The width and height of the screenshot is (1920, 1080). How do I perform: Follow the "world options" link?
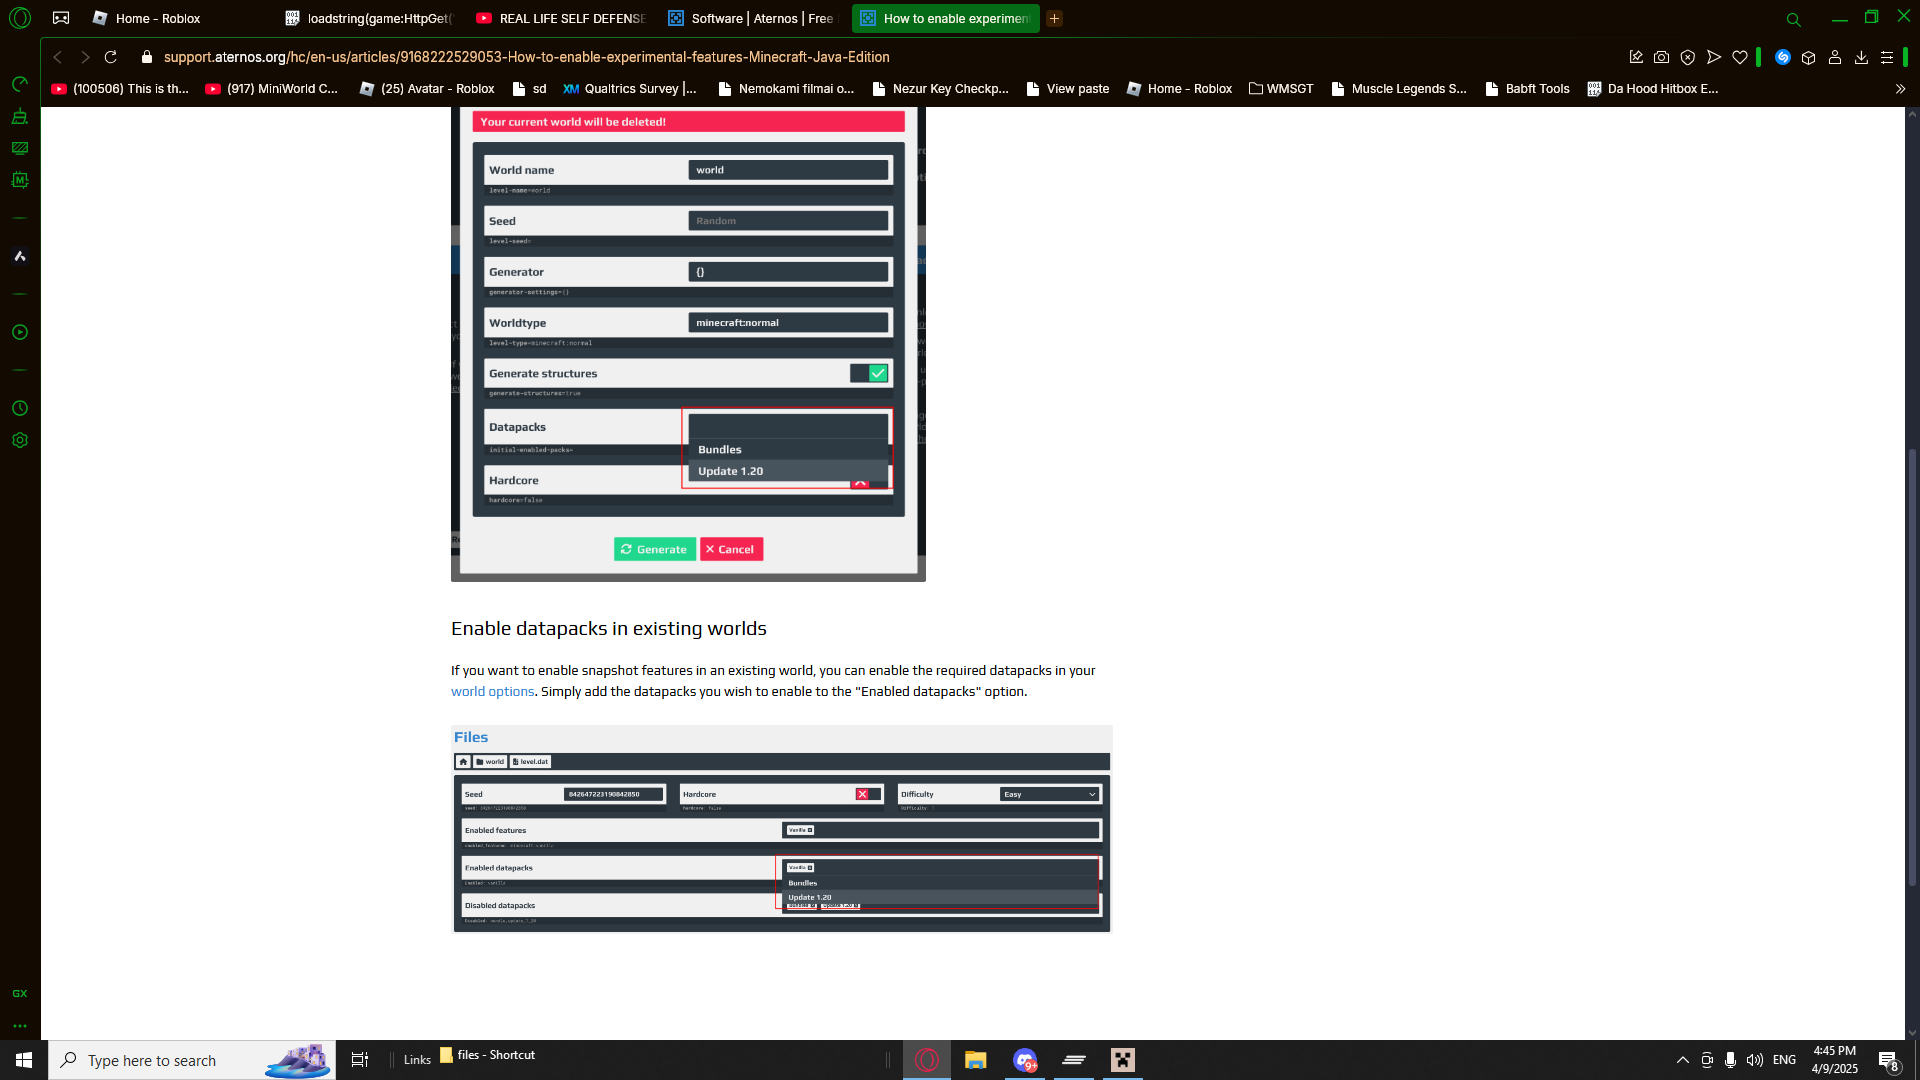click(492, 692)
